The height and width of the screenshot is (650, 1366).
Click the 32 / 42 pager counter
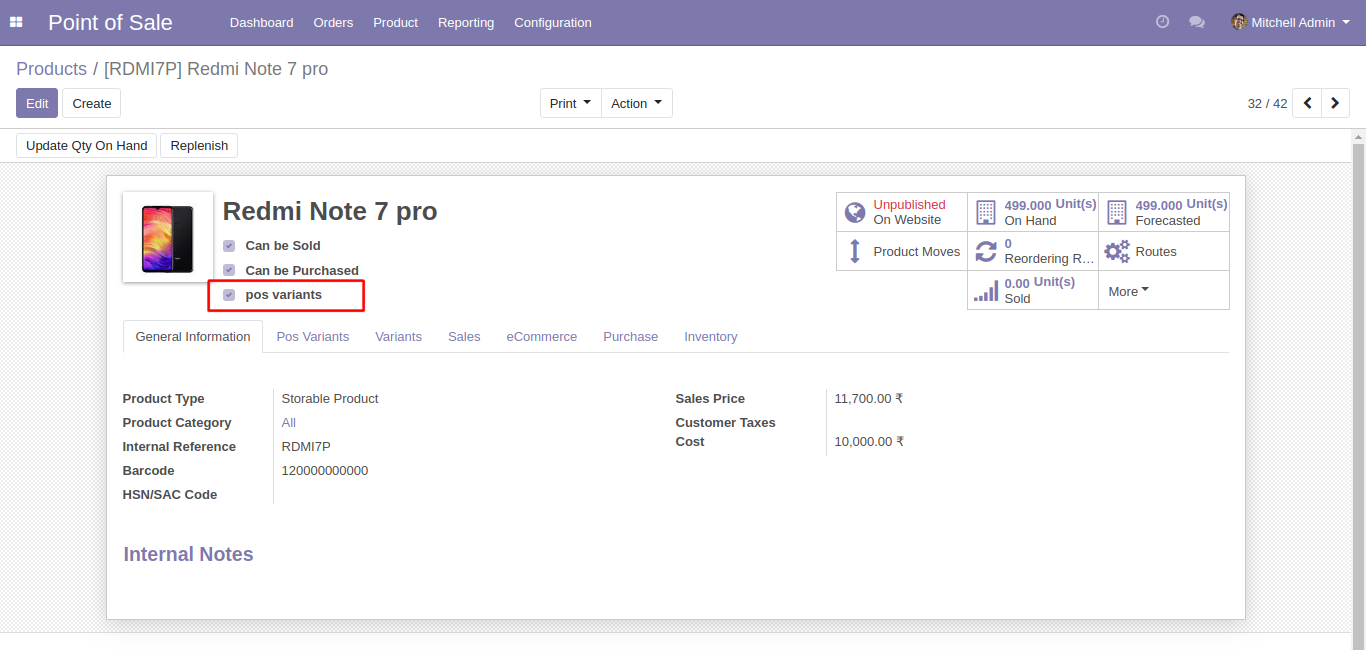click(x=1267, y=103)
